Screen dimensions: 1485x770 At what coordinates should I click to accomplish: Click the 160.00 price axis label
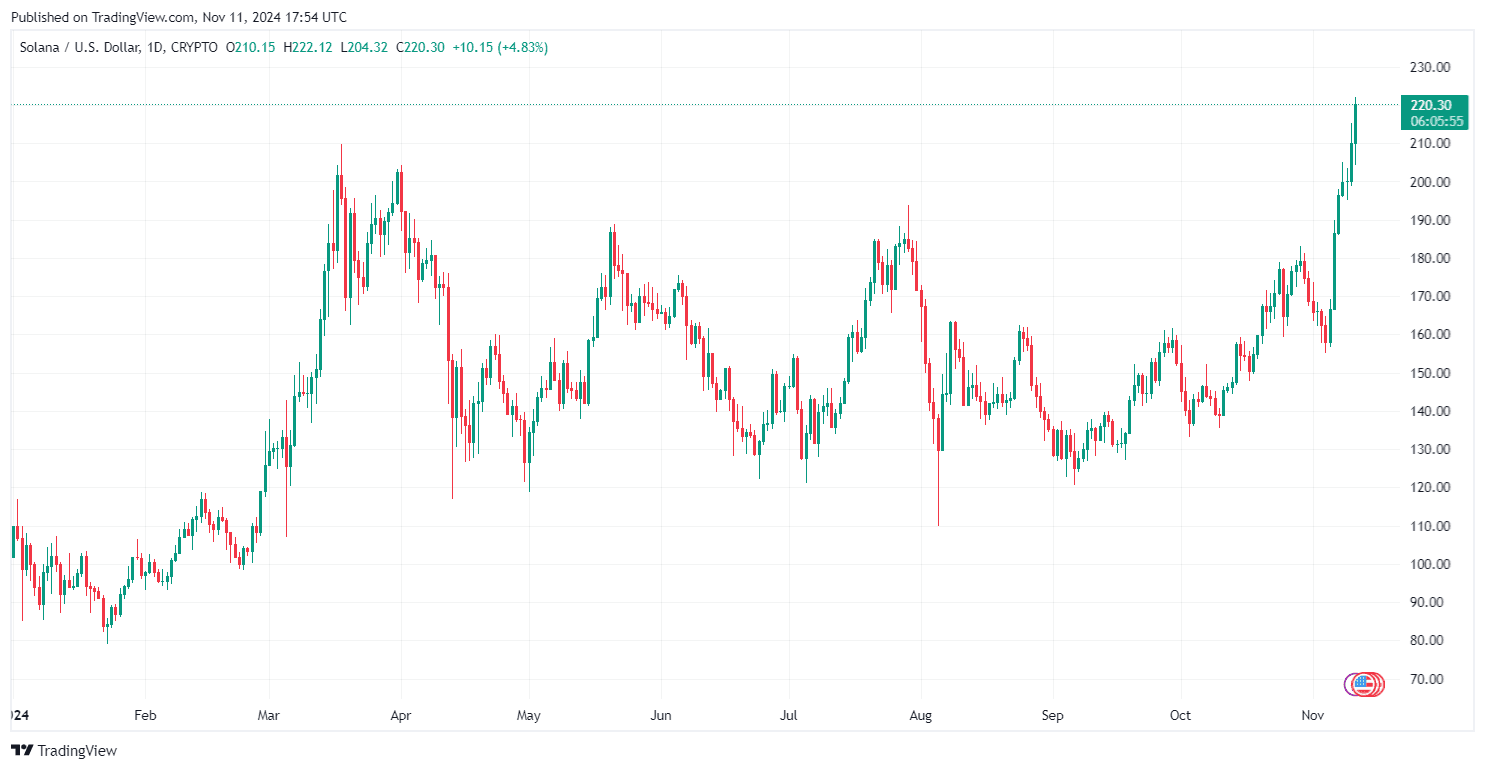pyautogui.click(x=1430, y=335)
